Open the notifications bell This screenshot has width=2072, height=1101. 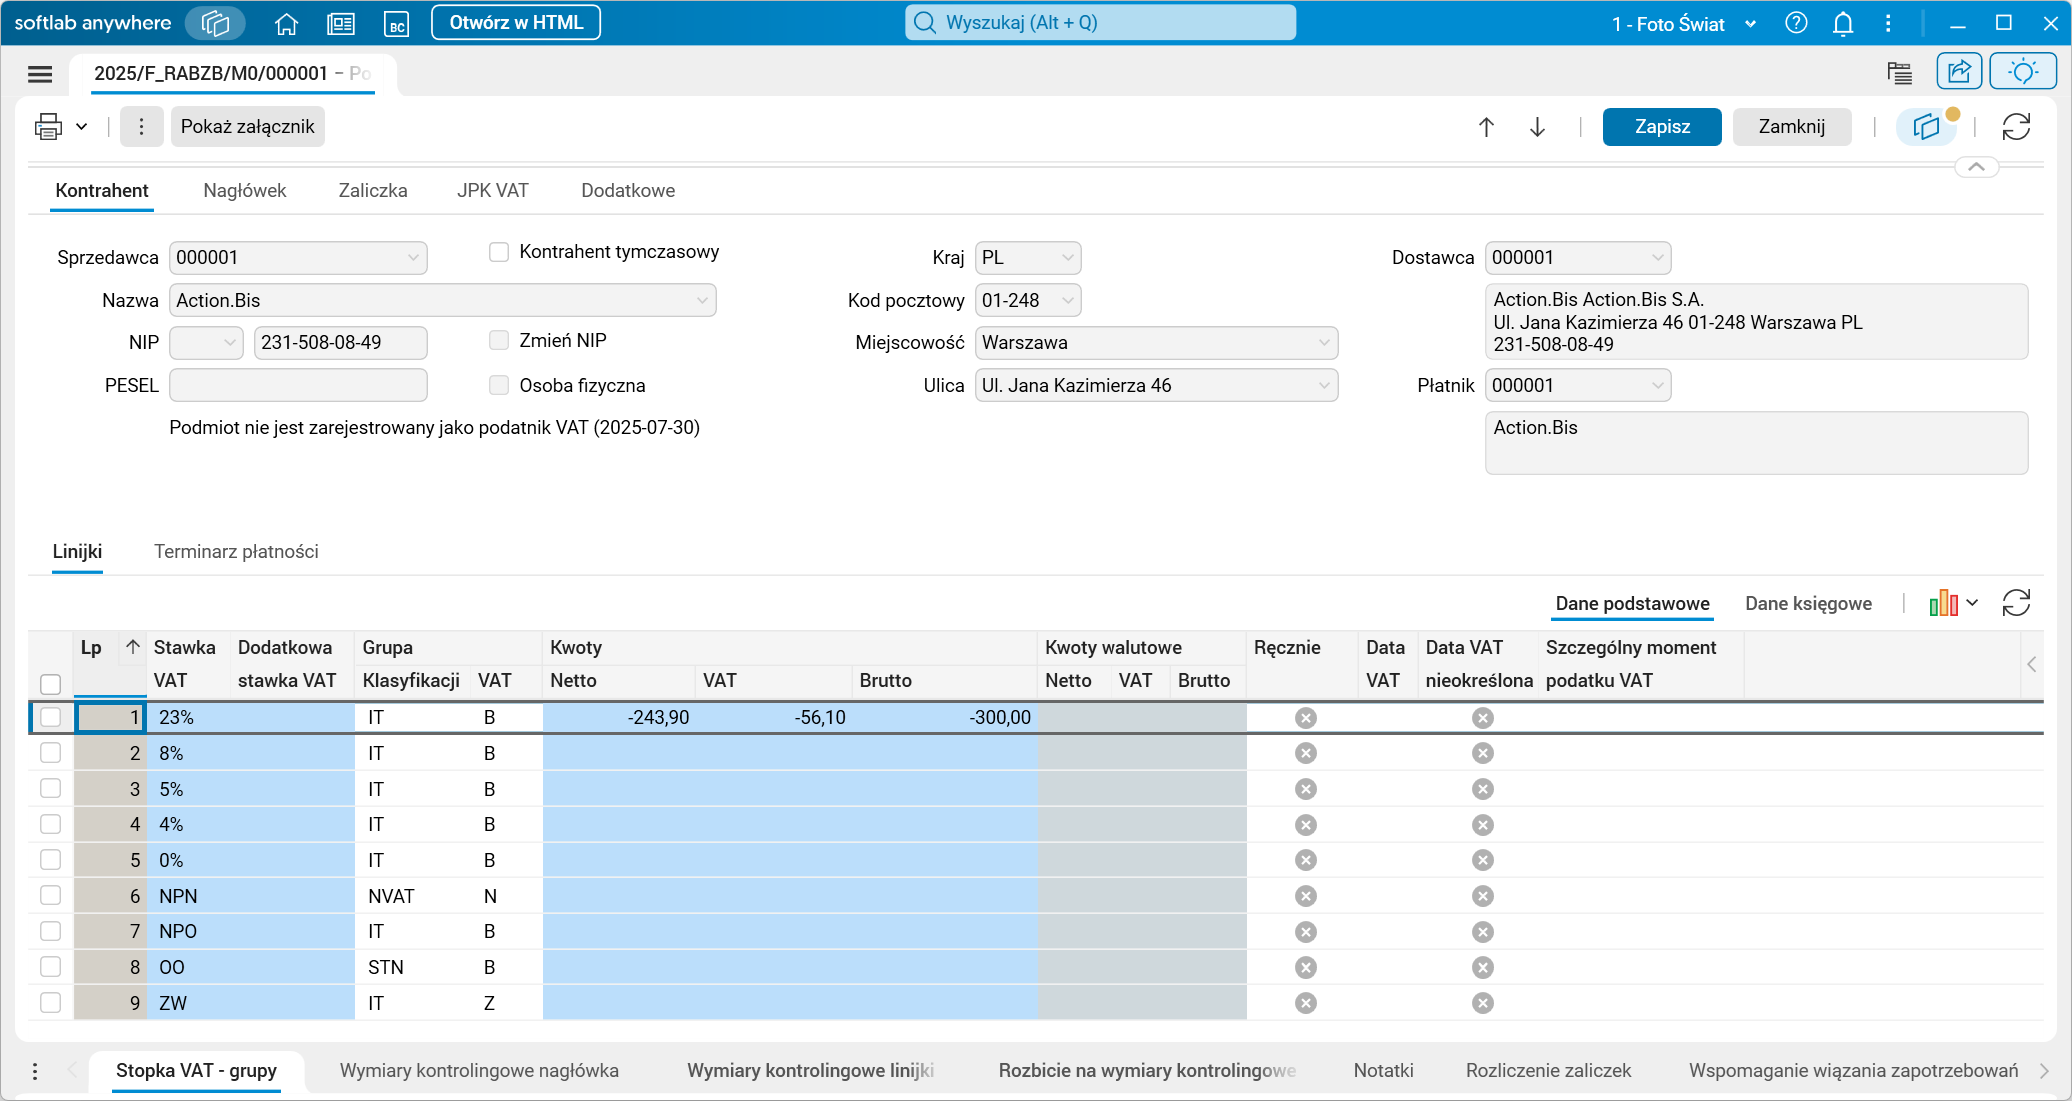(1842, 23)
